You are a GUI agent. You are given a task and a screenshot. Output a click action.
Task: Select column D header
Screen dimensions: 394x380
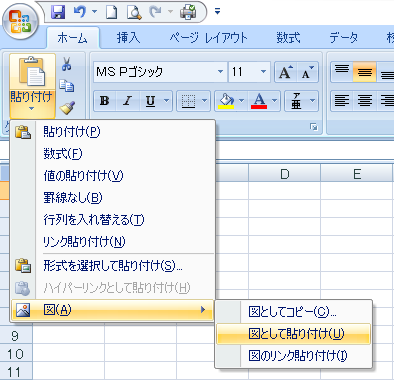[x=285, y=174]
